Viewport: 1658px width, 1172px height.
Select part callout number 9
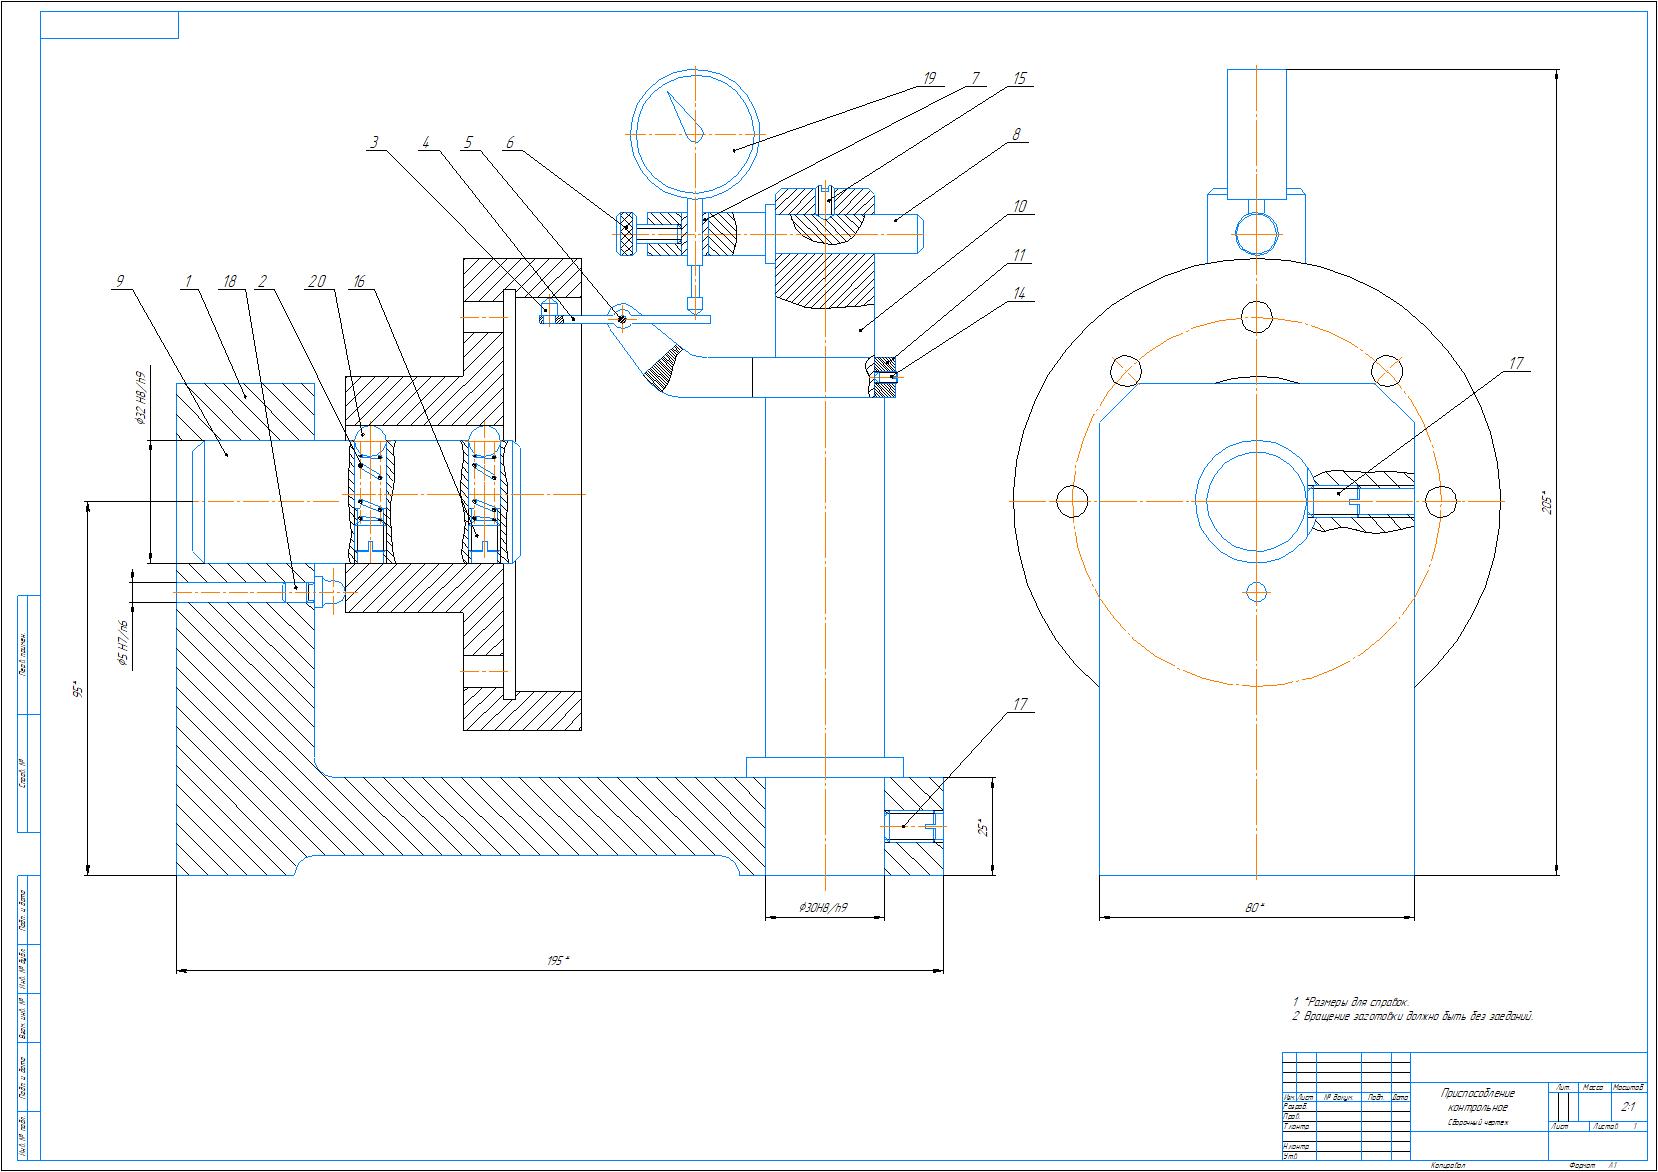pos(120,282)
